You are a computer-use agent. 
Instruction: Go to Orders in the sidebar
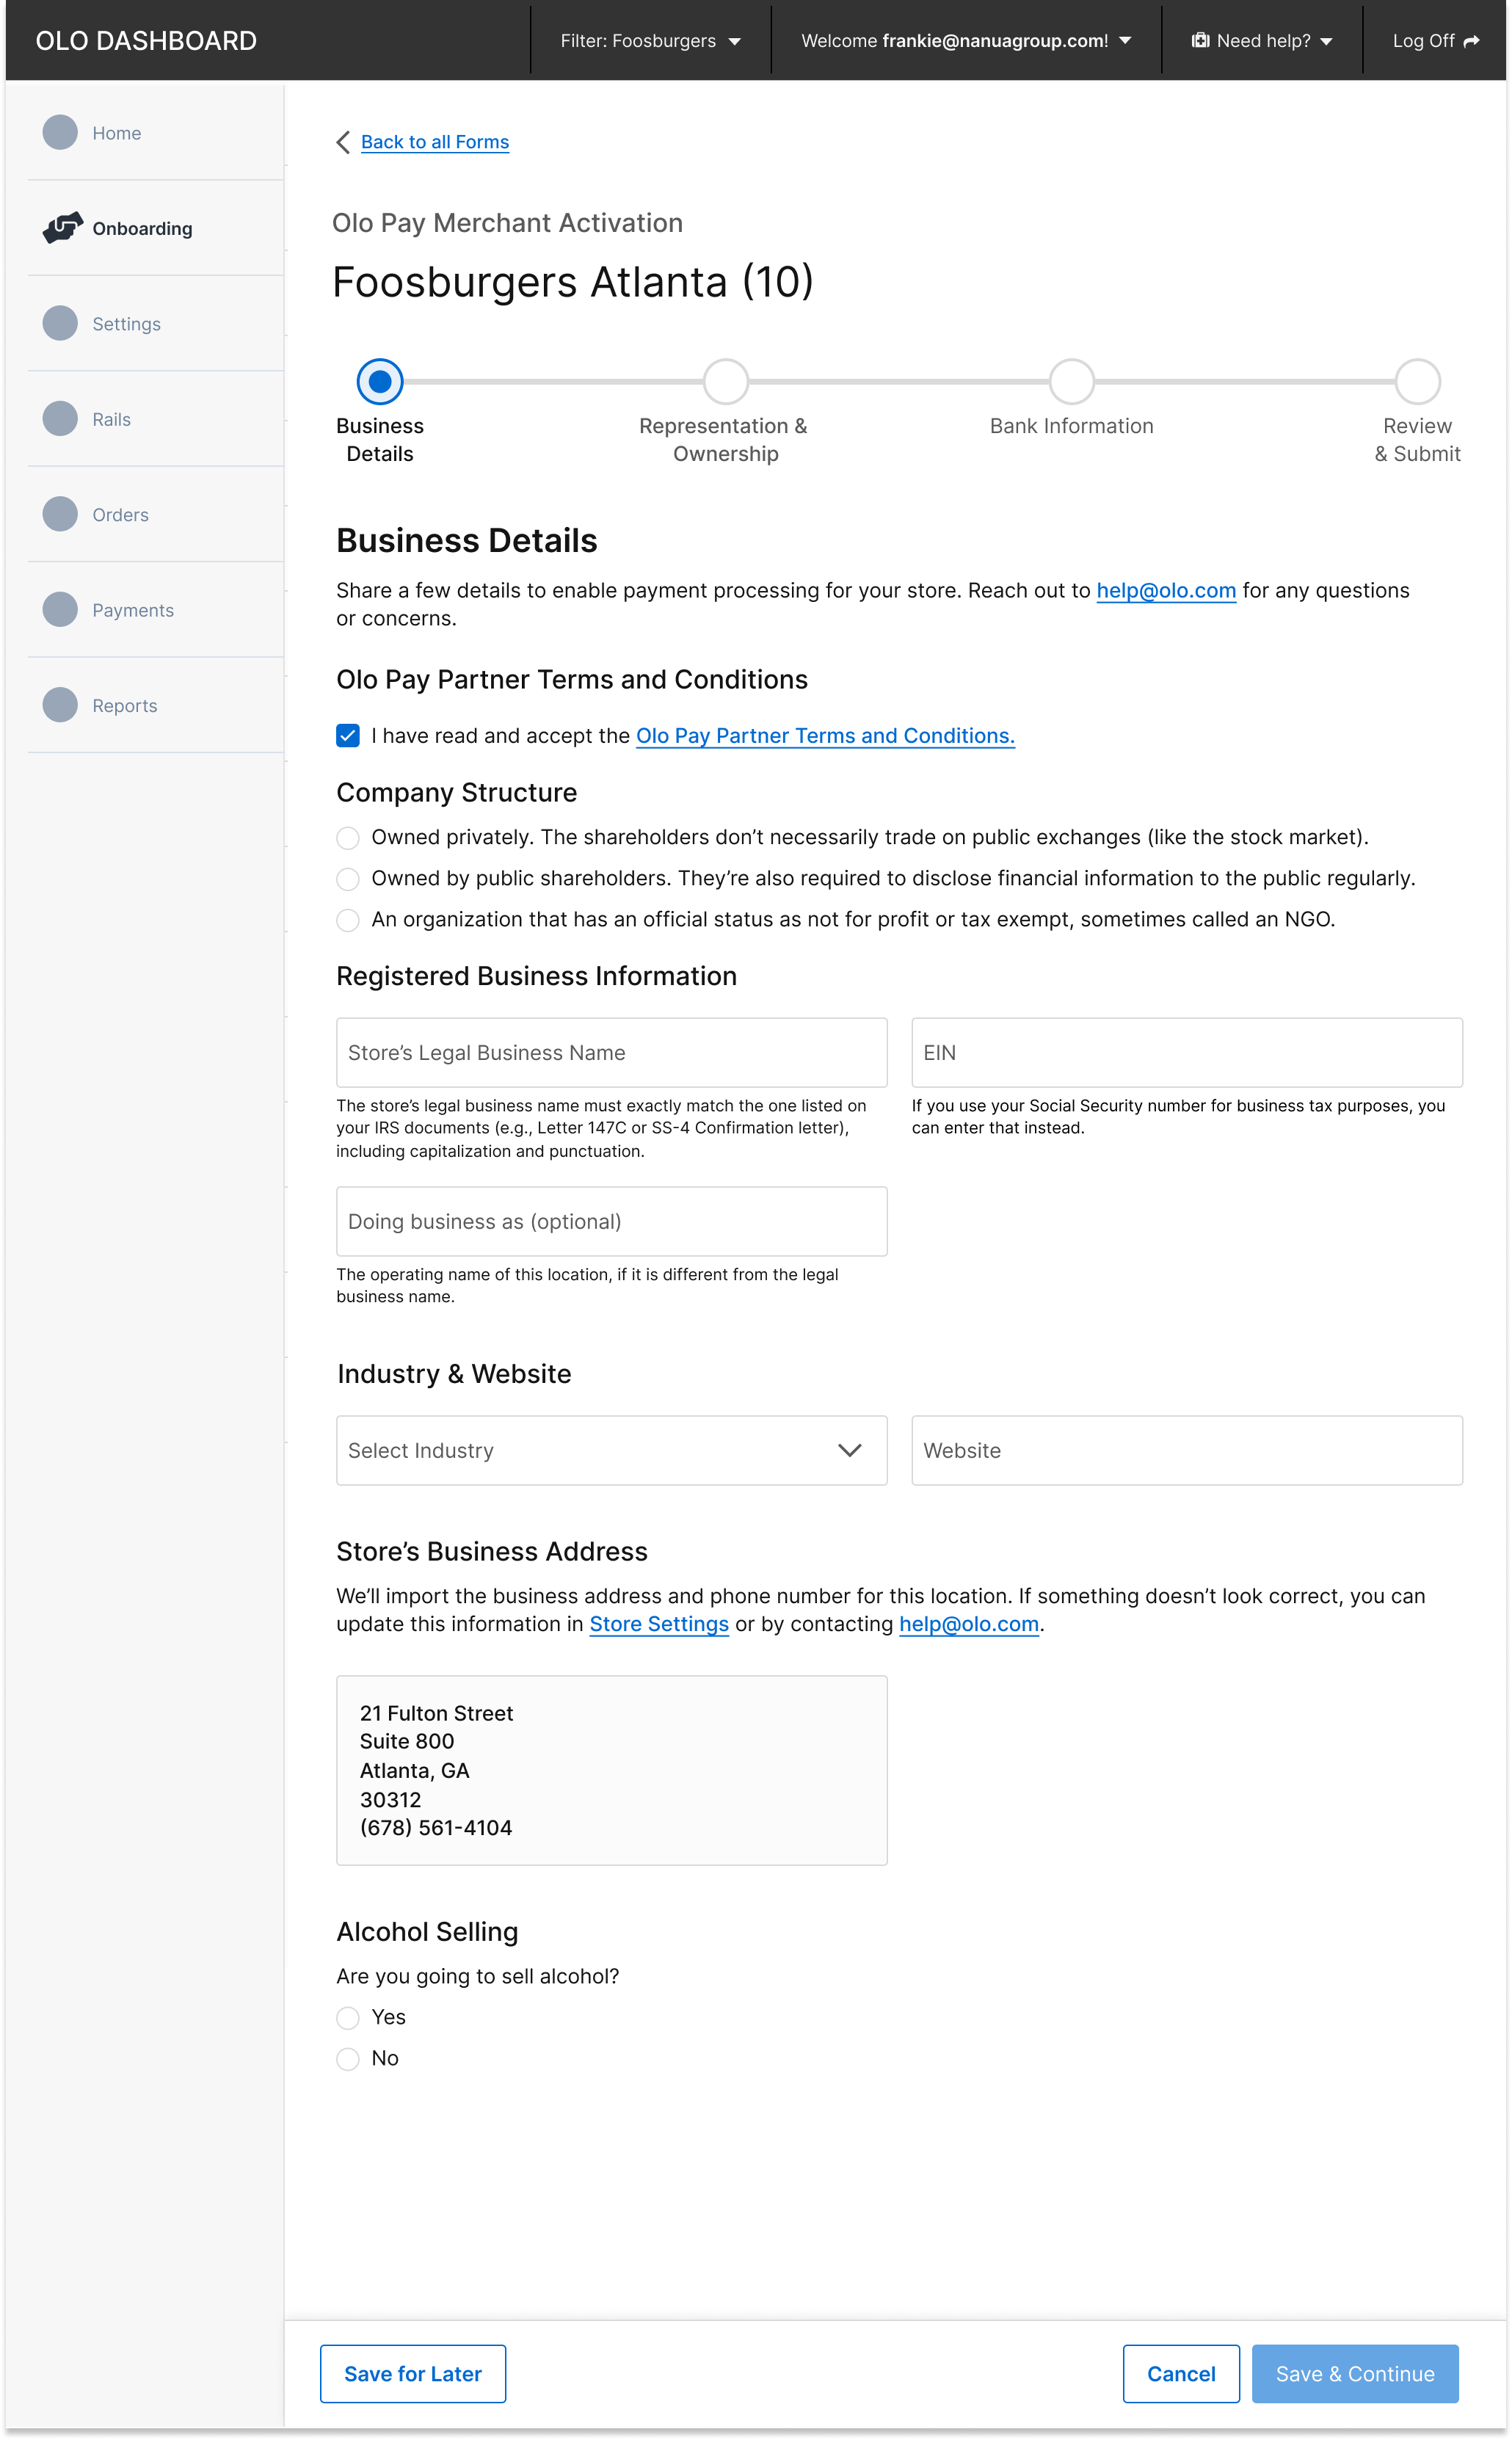tap(120, 515)
